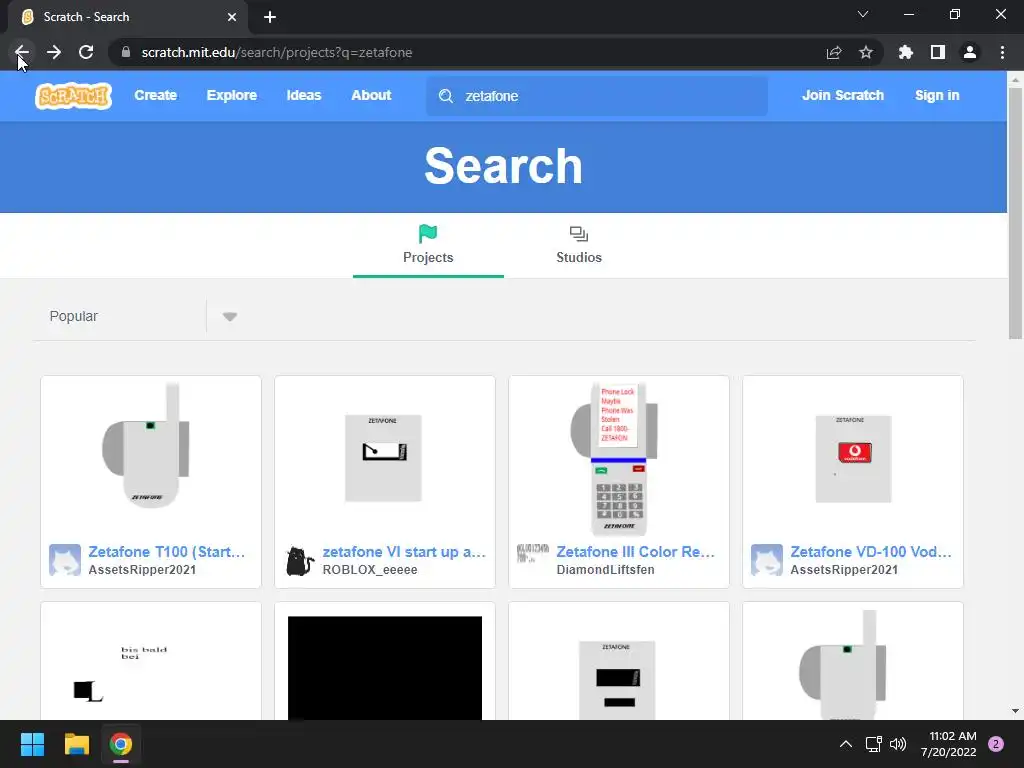Open the network icon in system tray
Screen dimensions: 1024x768
point(873,744)
